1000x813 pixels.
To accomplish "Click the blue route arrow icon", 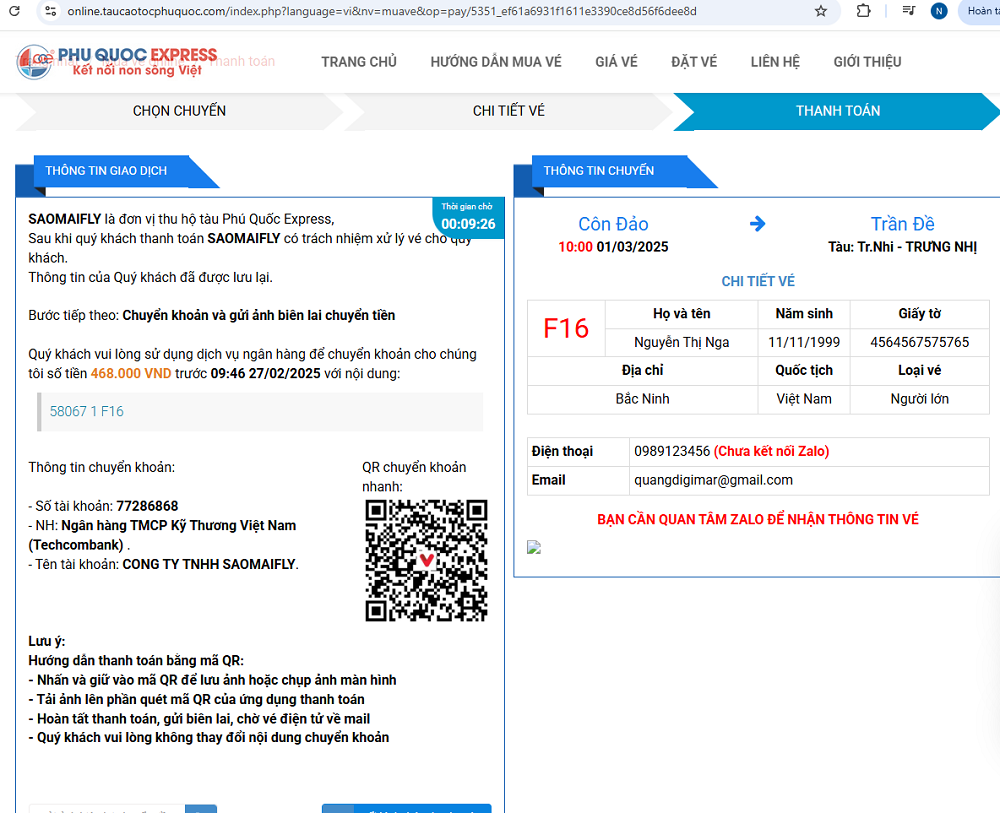I will tap(757, 224).
